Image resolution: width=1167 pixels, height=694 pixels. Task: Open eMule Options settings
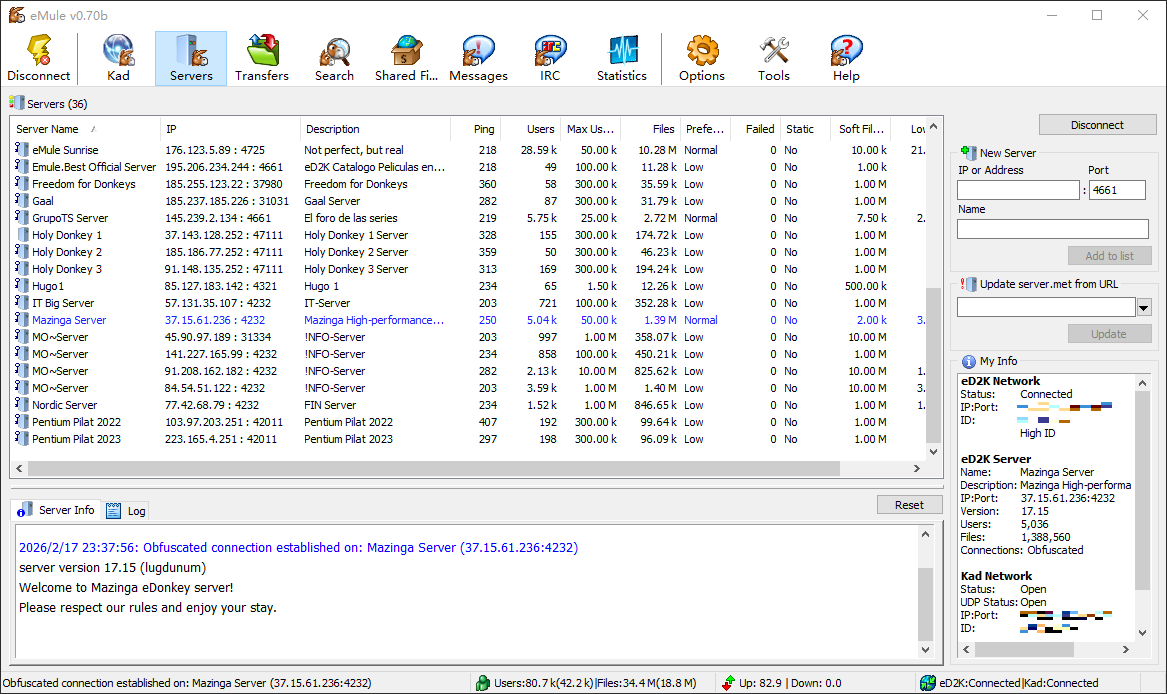[702, 58]
